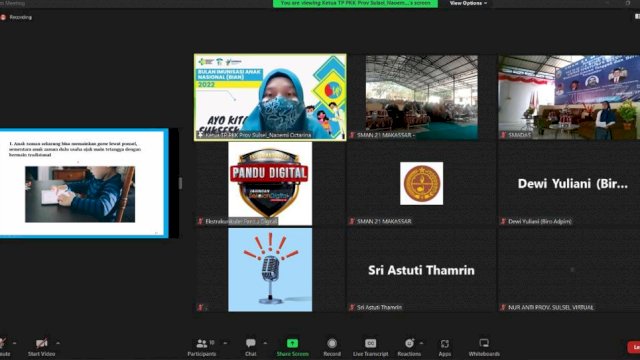This screenshot has width=640, height=360.
Task: Click 'Ekstrakurikuler Pandu Digital' name label text
Action: 241,221
